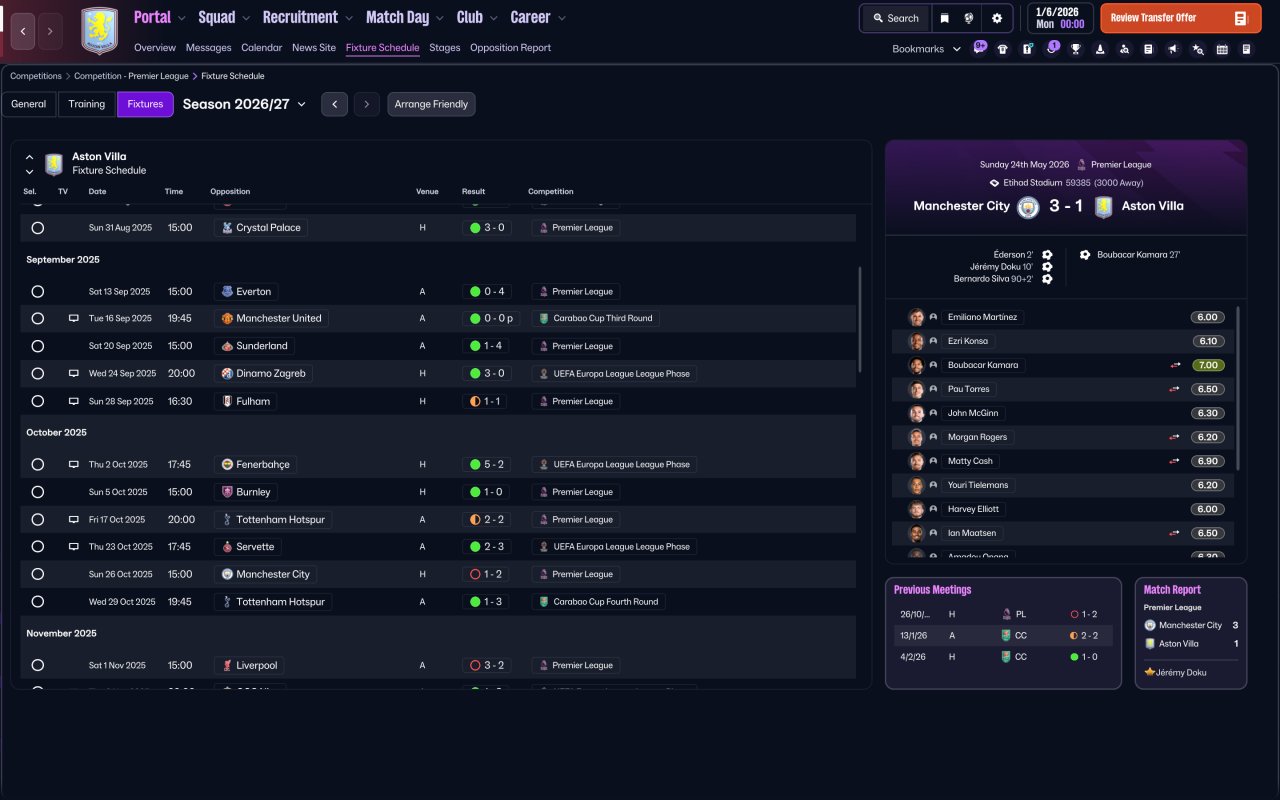This screenshot has height=800, width=1280.
Task: Open the globe icon in top toolbar
Action: tap(969, 18)
